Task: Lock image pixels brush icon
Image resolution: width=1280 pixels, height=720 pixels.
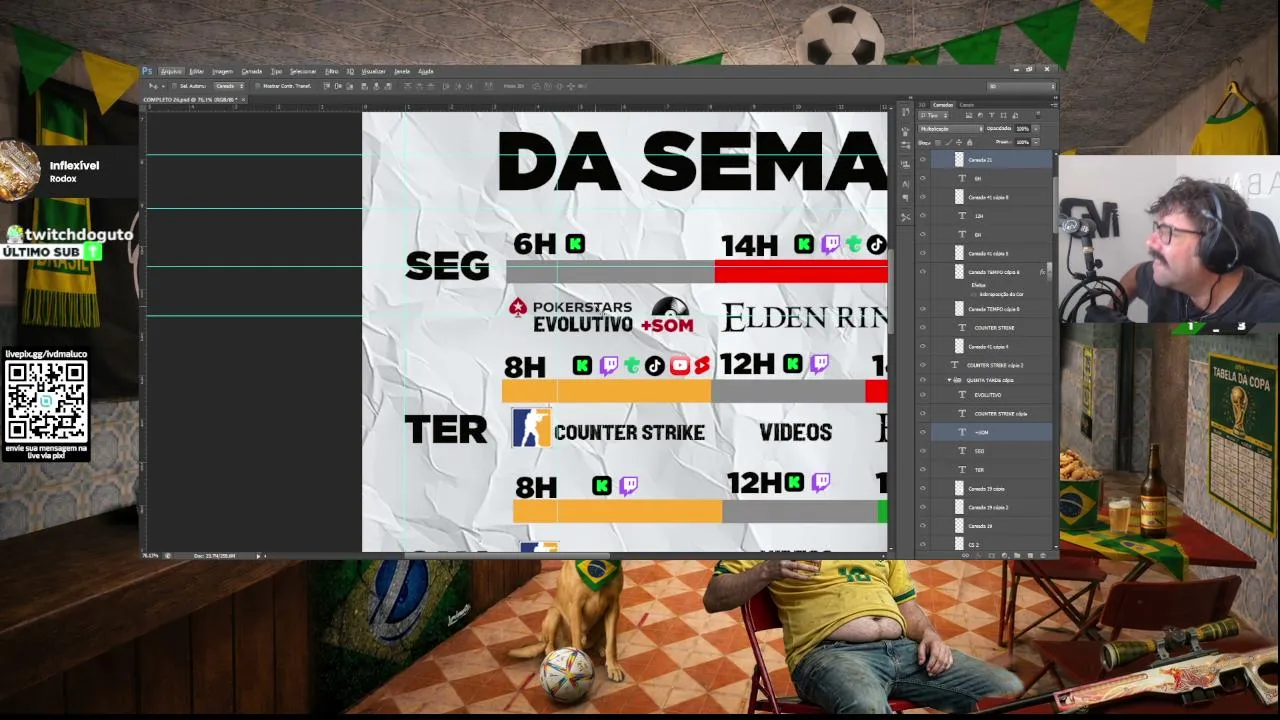Action: coord(948,142)
